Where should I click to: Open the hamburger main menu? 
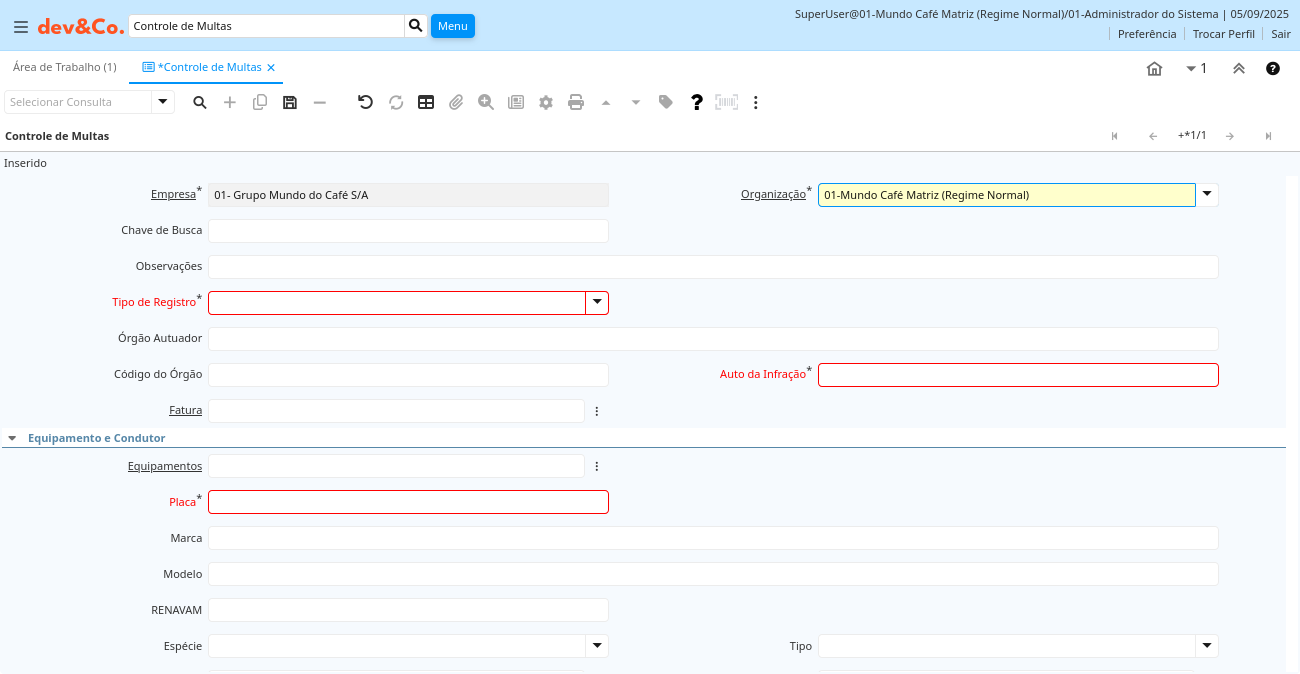click(x=21, y=27)
